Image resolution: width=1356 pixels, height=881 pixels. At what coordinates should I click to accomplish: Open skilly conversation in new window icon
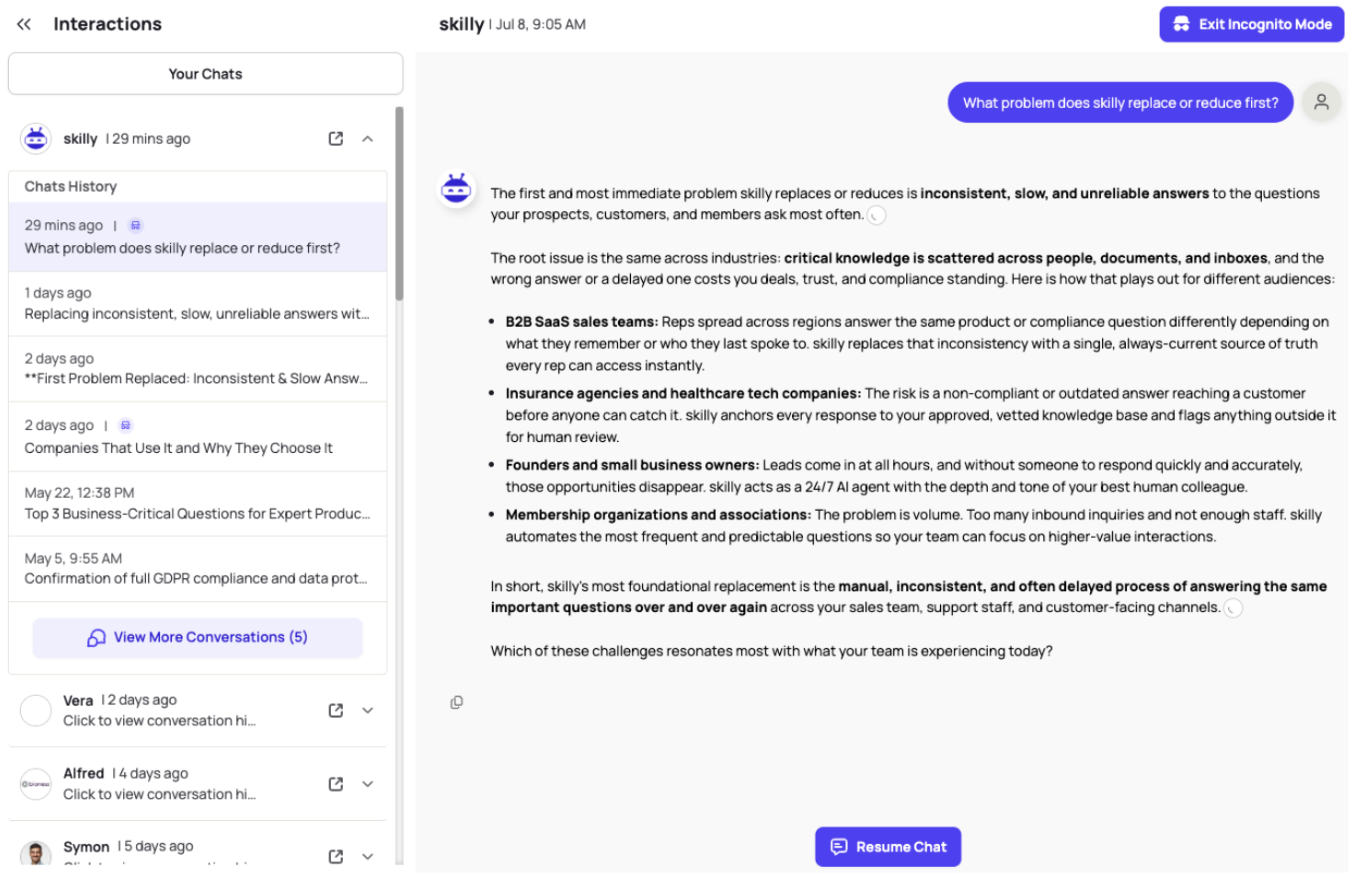pyautogui.click(x=336, y=139)
